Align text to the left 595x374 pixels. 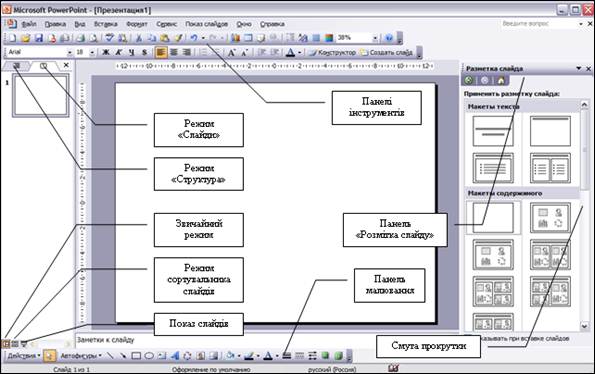coord(161,52)
